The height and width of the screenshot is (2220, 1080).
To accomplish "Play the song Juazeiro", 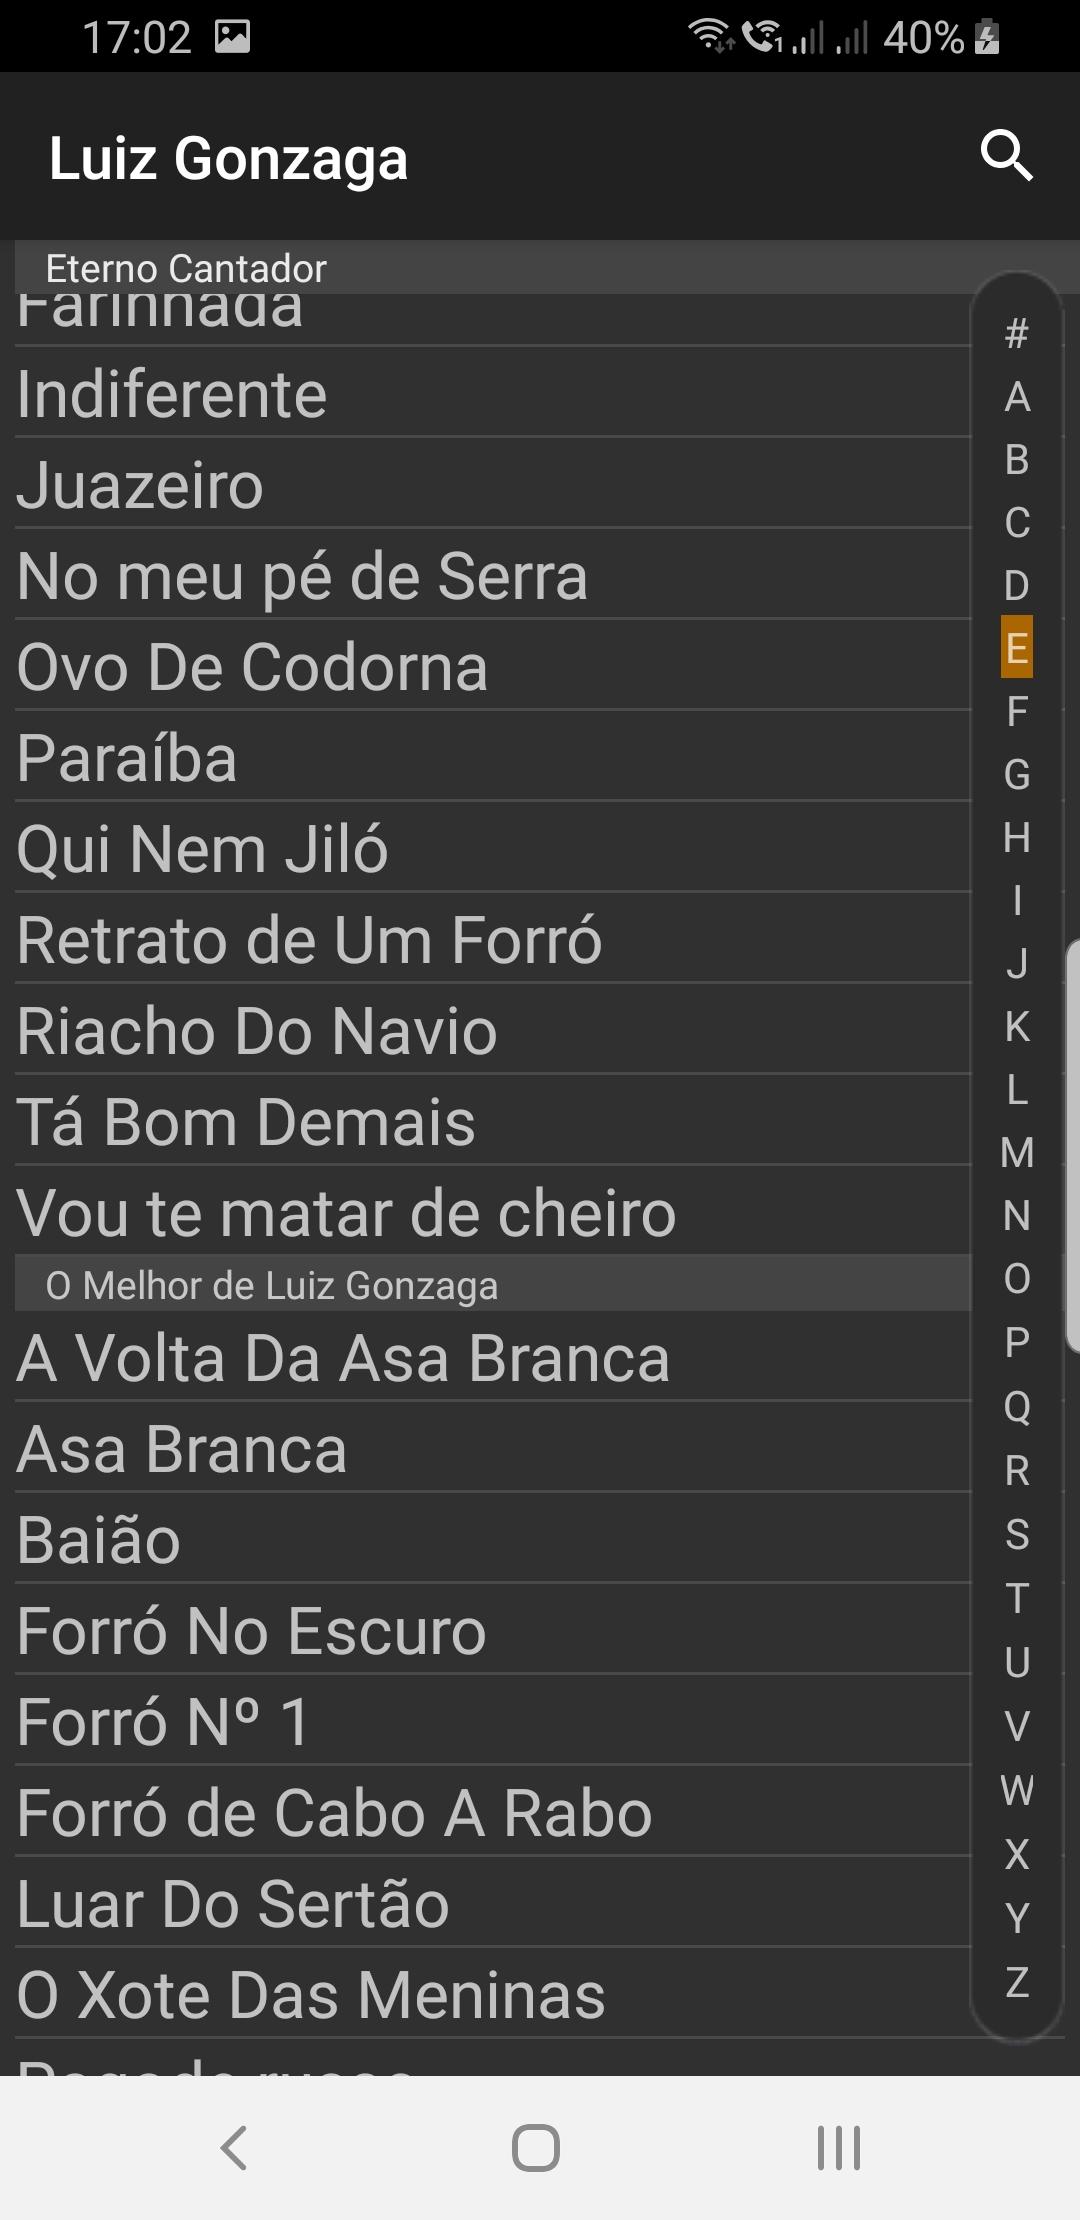I will pos(140,485).
